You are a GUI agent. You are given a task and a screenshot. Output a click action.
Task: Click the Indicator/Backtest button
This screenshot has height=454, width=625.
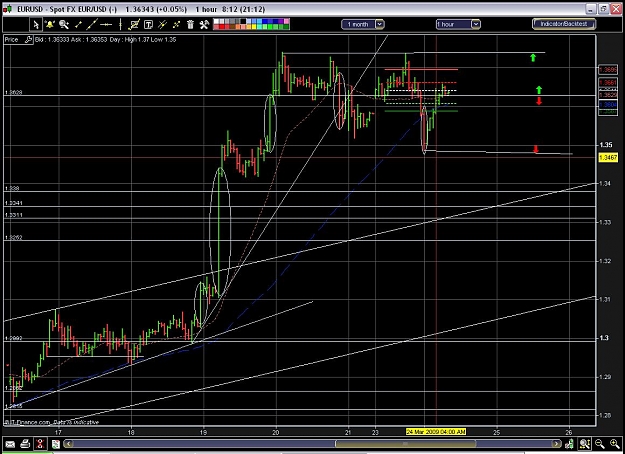[564, 24]
